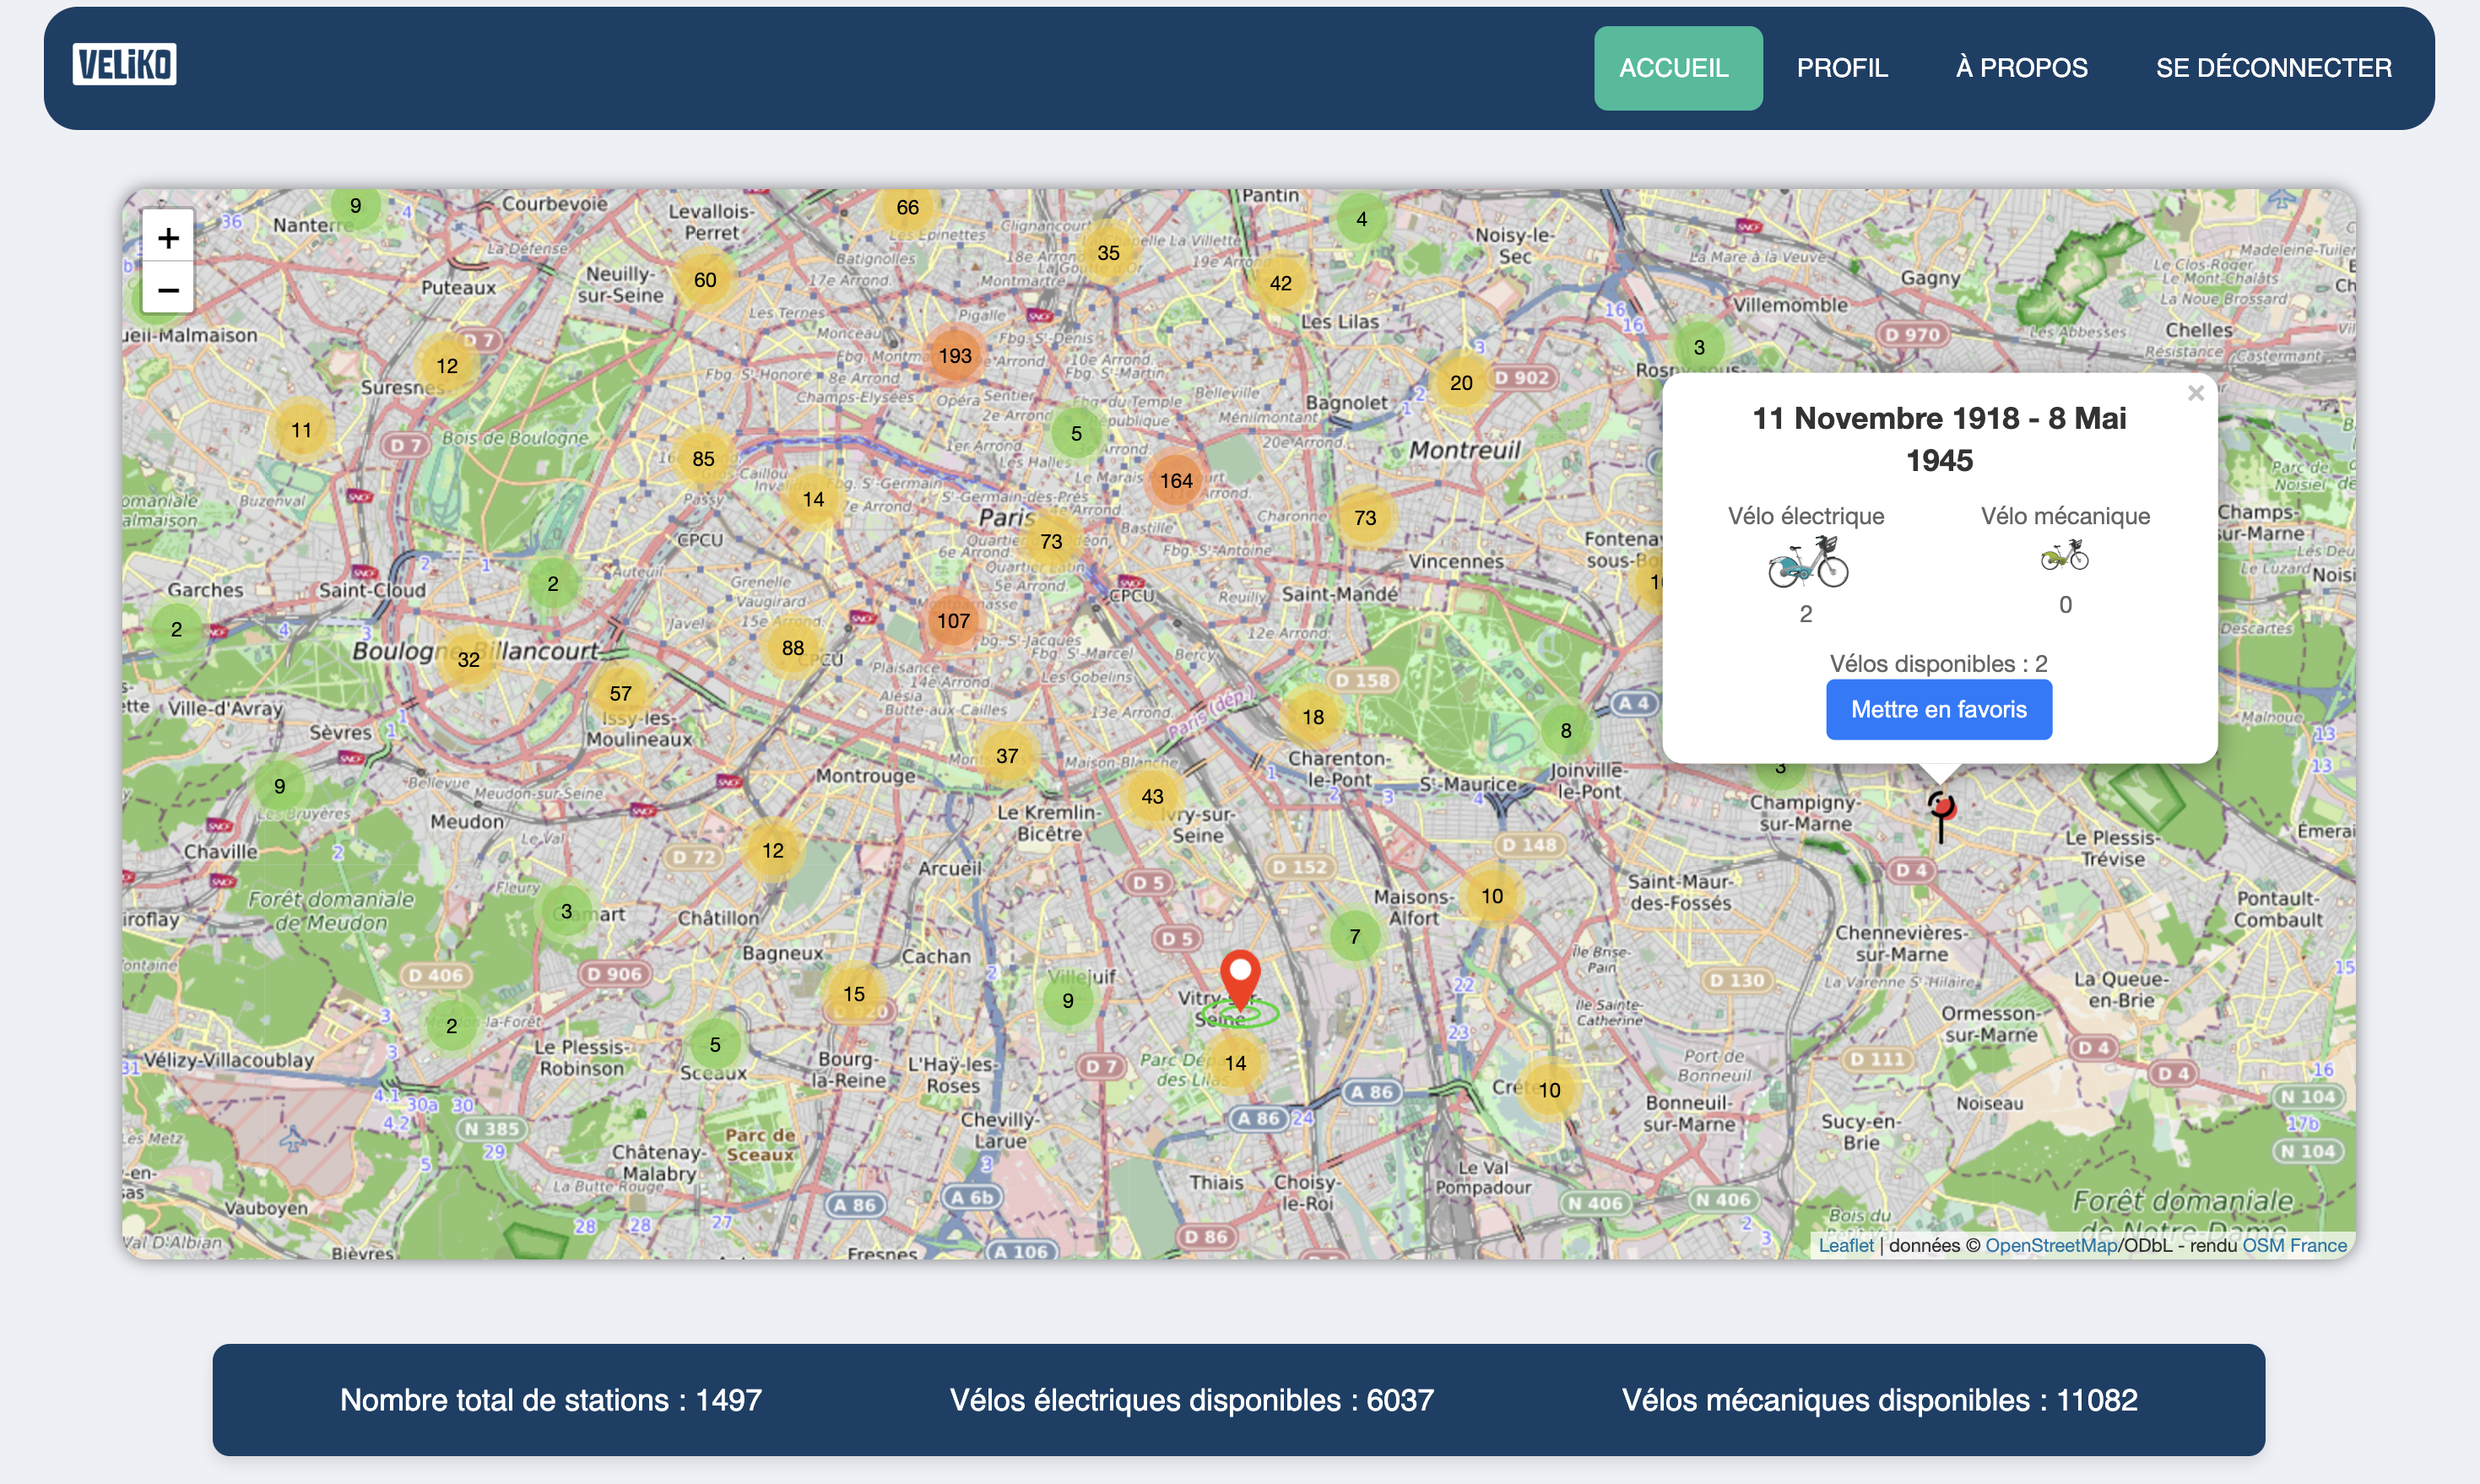This screenshot has height=1484, width=2480.
Task: Expand the 164 station cluster
Action: 1176,480
